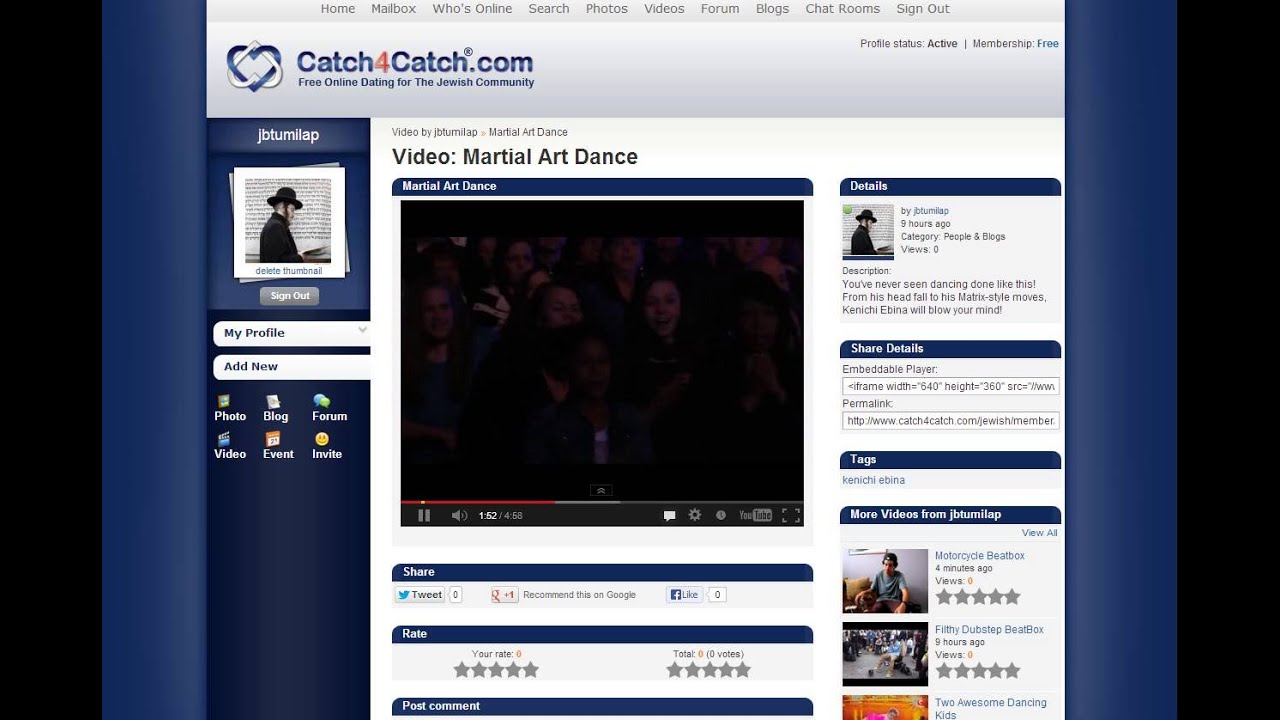Expand the My Profile menu

tap(291, 333)
